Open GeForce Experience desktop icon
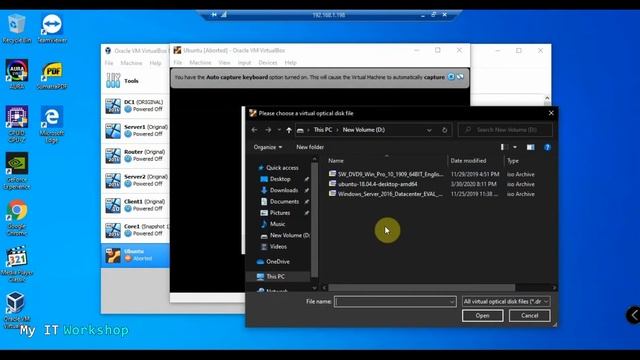Viewport: 640px width, 360px height. pos(17,171)
